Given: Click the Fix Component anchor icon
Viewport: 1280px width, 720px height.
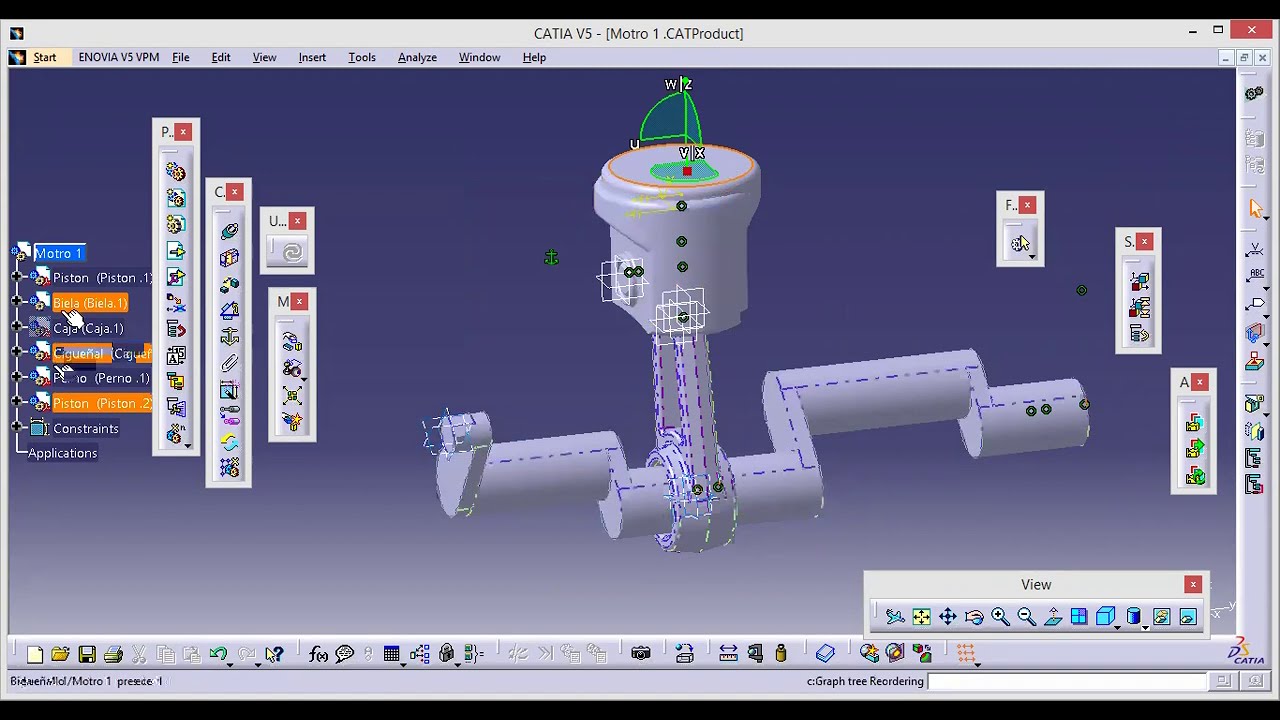Looking at the screenshot, I should (229, 336).
